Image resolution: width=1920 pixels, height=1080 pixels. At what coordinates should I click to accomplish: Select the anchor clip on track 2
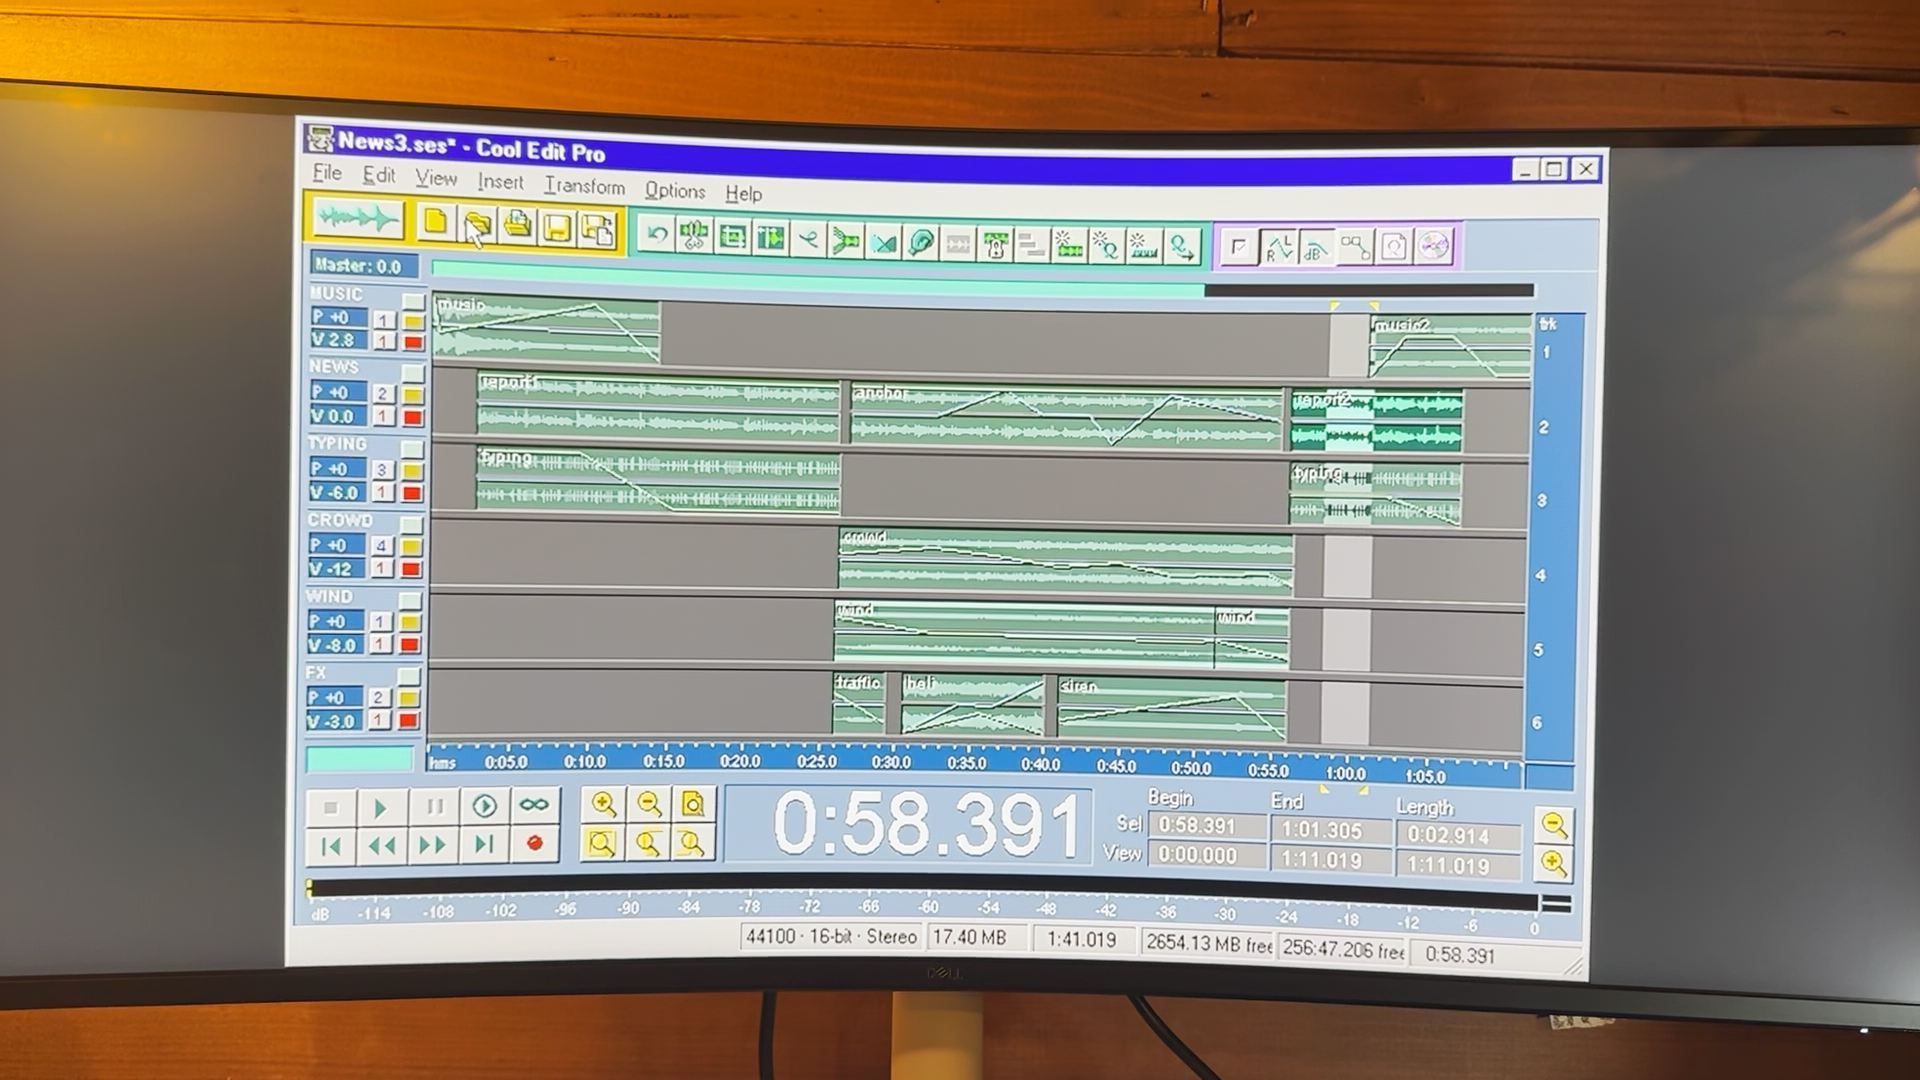pos(1066,414)
